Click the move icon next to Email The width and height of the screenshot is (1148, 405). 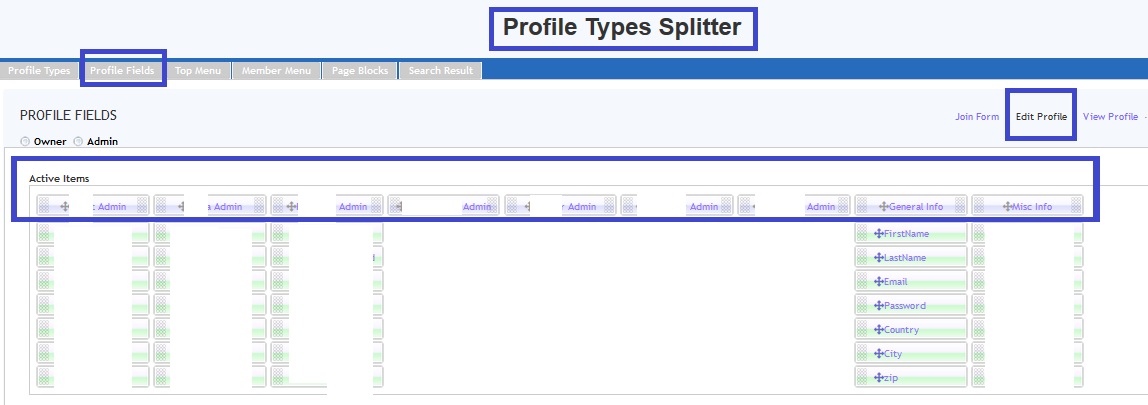879,282
